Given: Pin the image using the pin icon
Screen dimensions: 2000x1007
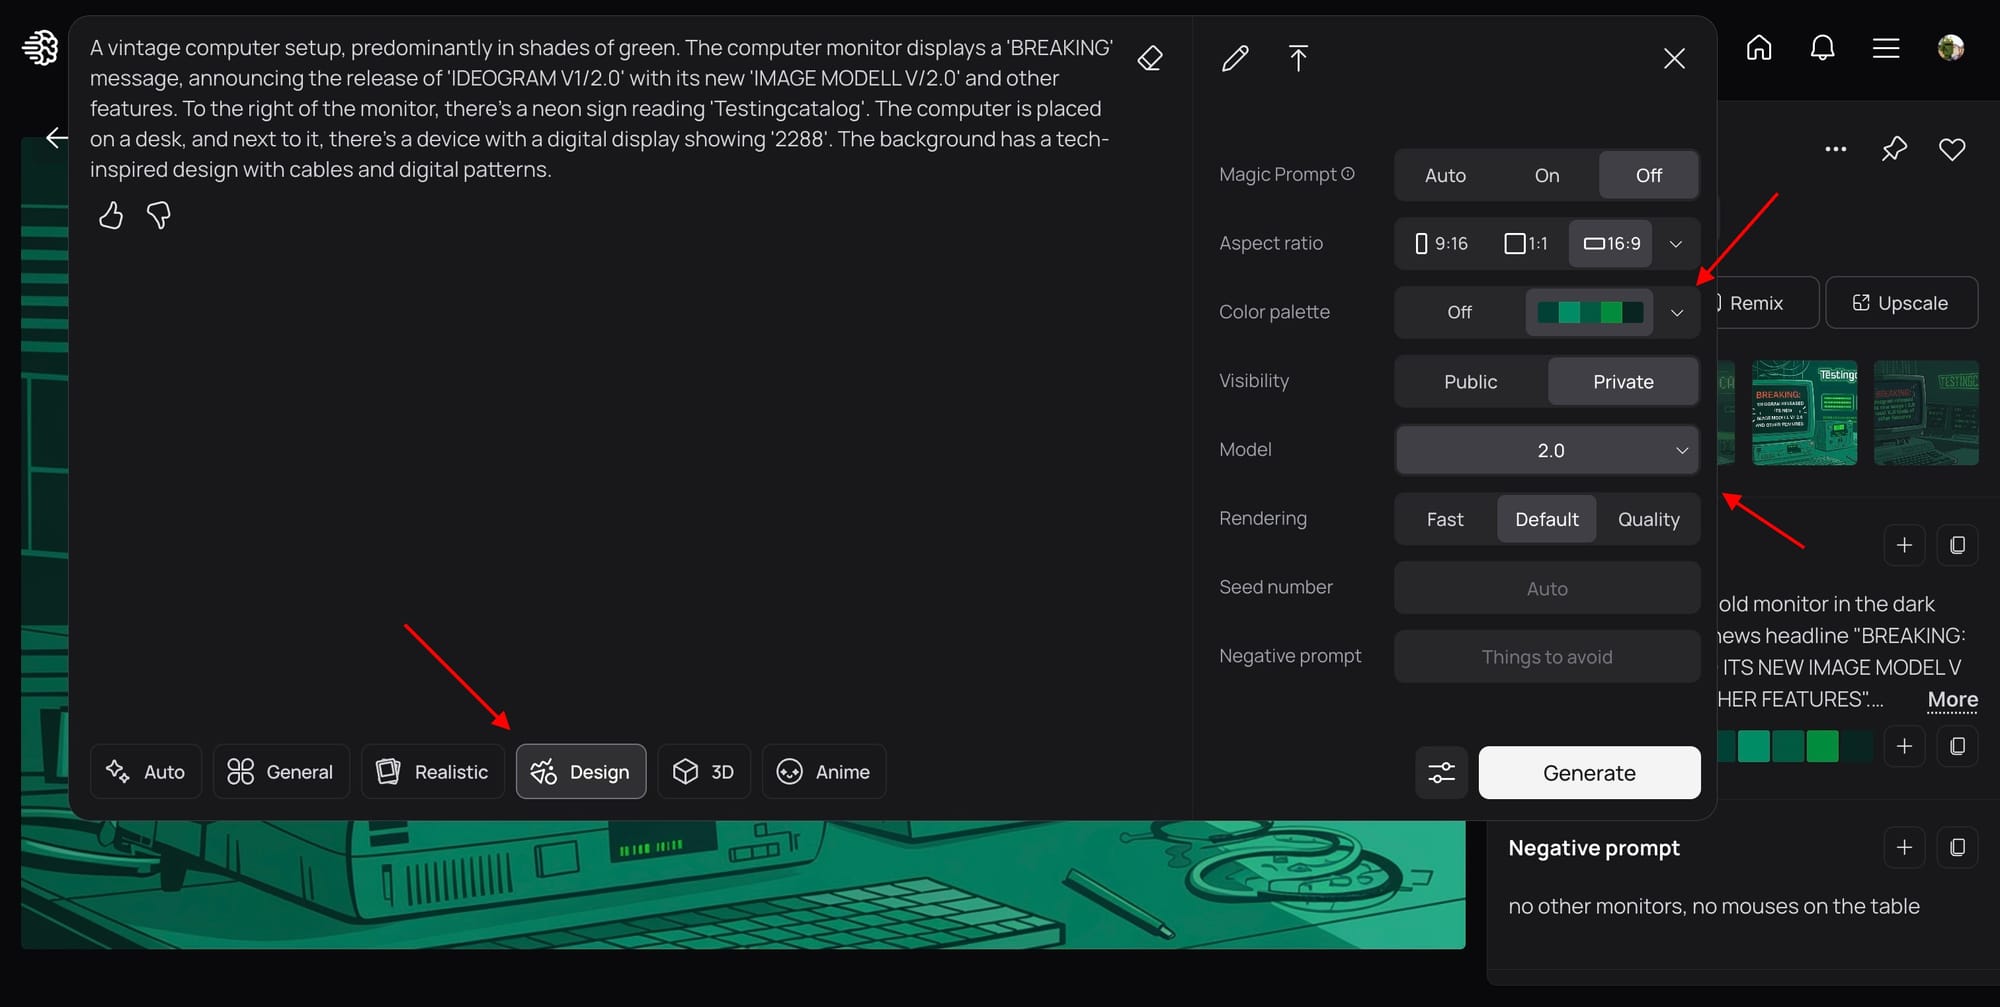Looking at the screenshot, I should [1893, 148].
